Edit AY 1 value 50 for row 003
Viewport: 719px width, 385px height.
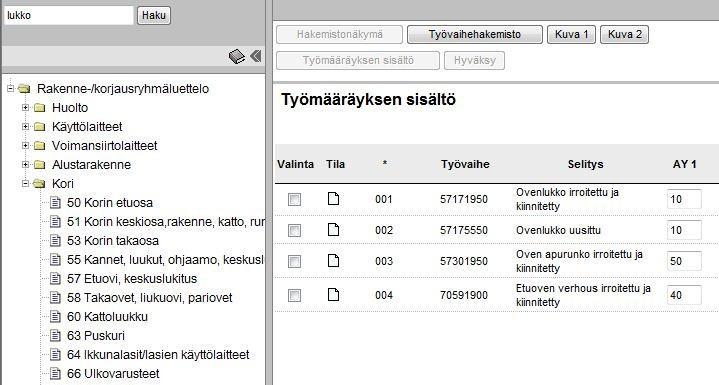tap(684, 261)
